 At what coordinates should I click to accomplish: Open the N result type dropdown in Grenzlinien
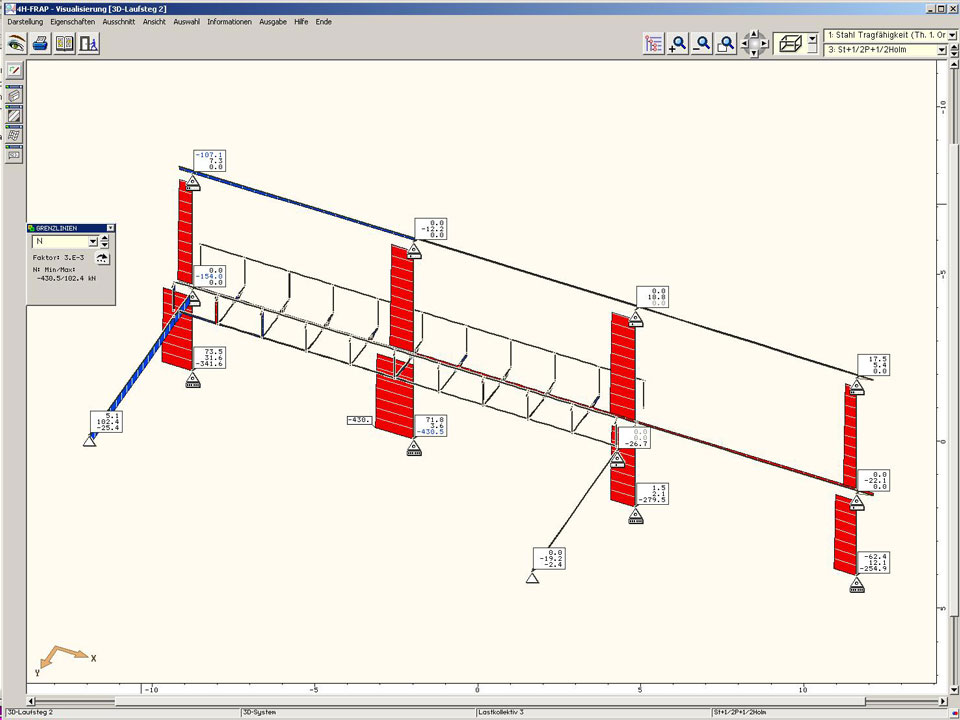pos(92,241)
